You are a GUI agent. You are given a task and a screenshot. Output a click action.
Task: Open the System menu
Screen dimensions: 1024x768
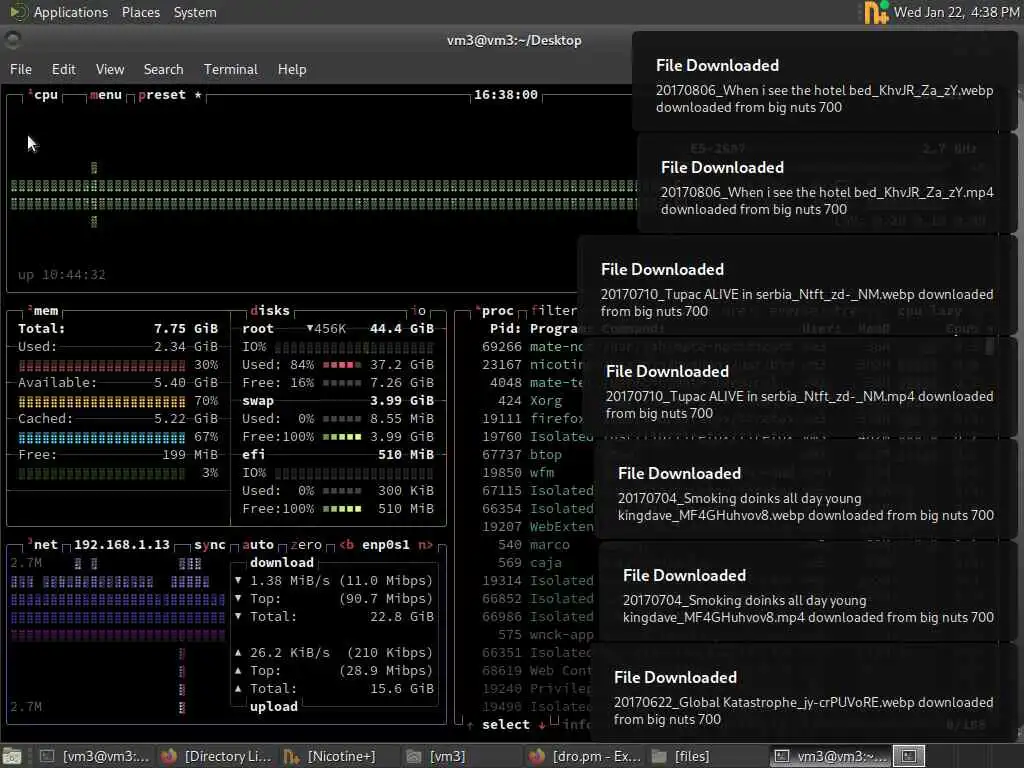pyautogui.click(x=195, y=12)
